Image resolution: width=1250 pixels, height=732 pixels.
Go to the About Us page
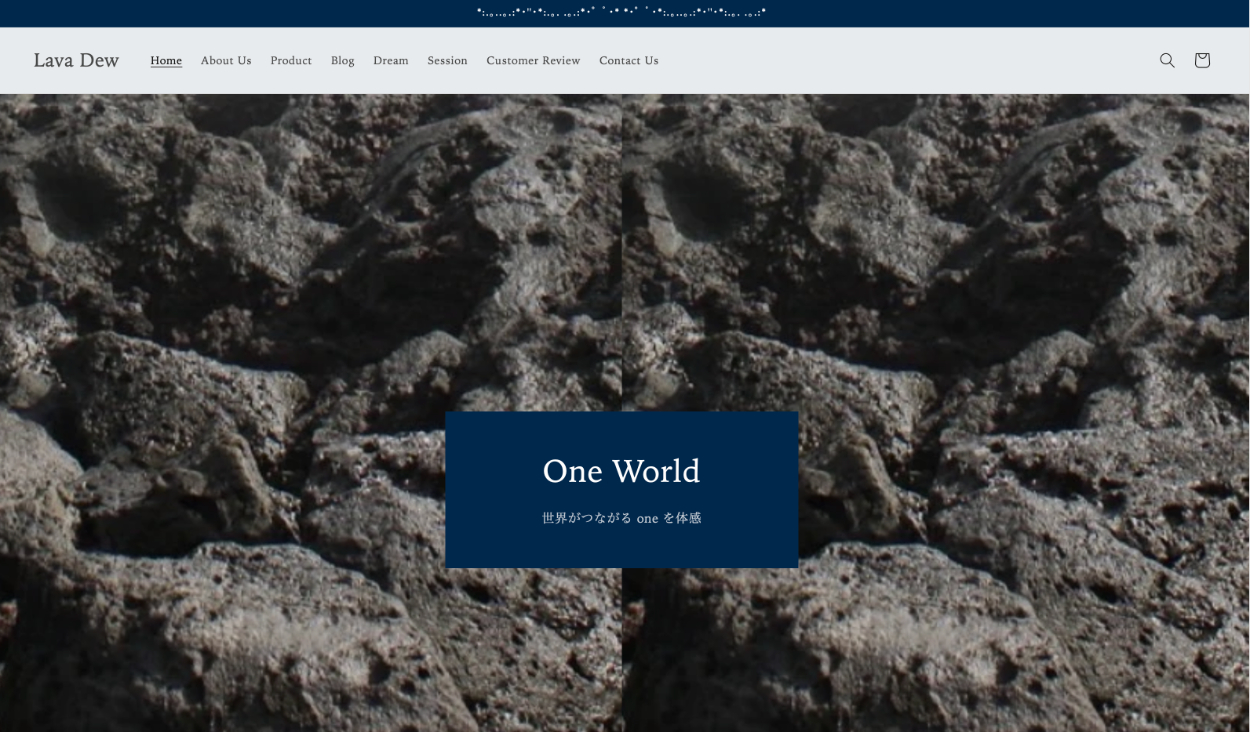(x=226, y=61)
